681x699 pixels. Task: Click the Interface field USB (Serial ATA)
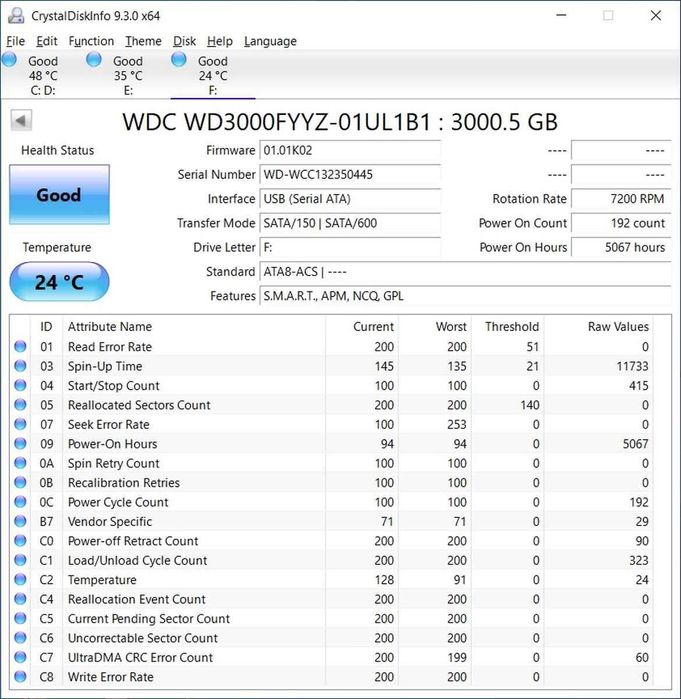pyautogui.click(x=350, y=199)
